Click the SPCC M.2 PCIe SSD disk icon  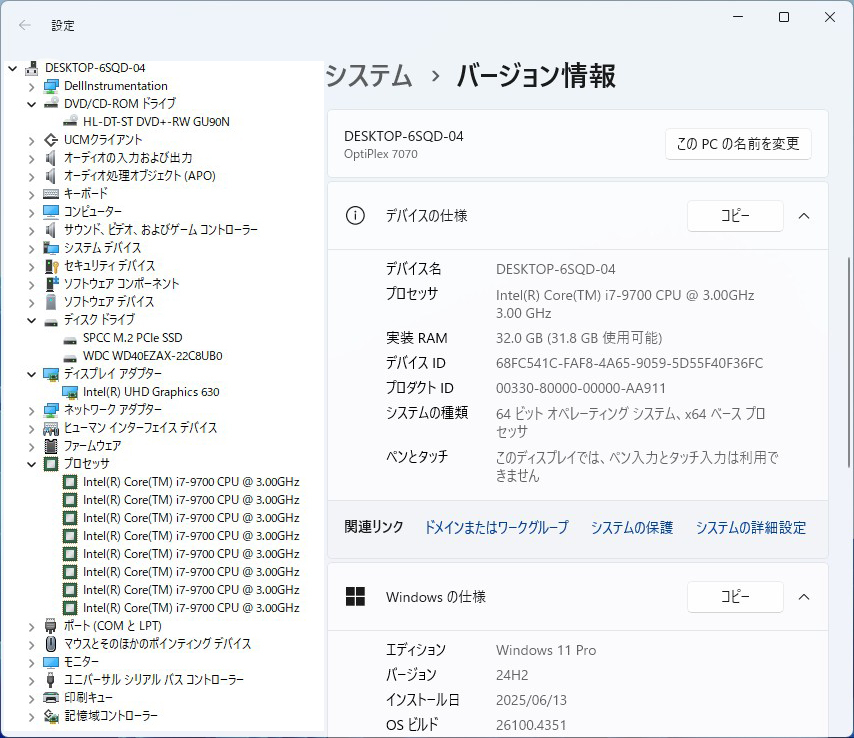(x=70, y=340)
